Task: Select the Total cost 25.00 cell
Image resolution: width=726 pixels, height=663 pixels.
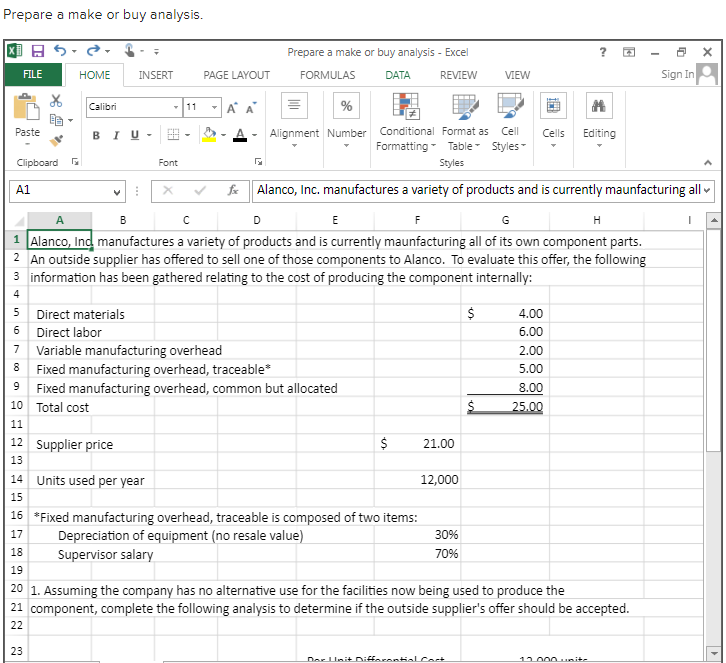Action: (x=505, y=407)
